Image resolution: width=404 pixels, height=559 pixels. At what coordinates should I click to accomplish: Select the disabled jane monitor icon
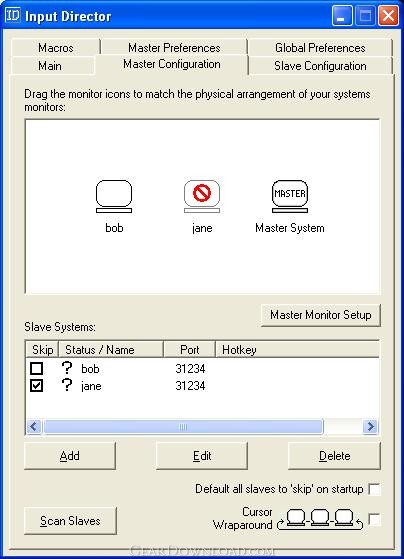(202, 196)
